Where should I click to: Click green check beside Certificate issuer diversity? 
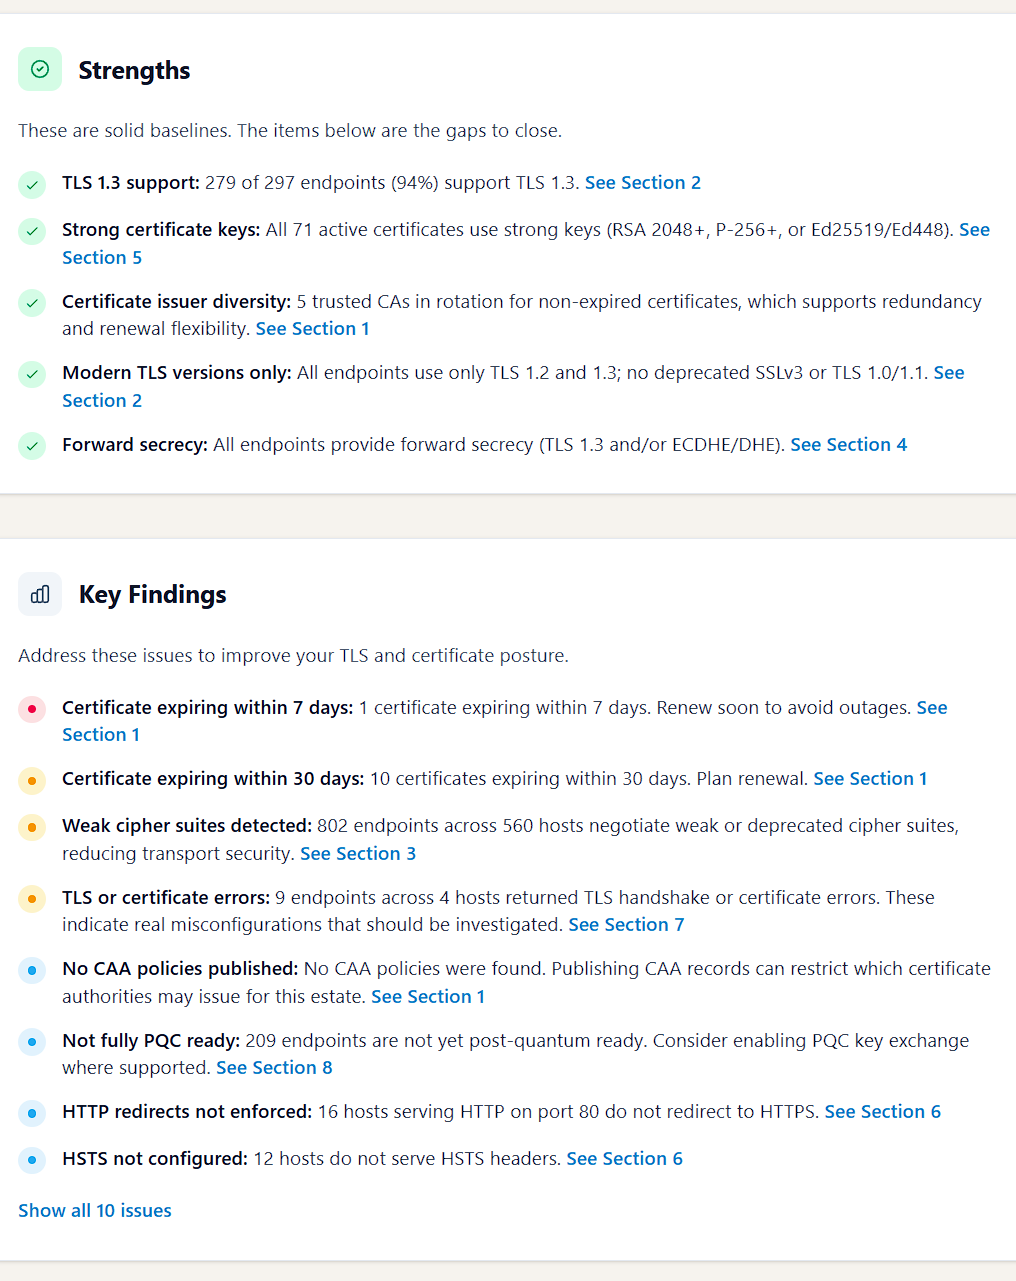(x=32, y=303)
